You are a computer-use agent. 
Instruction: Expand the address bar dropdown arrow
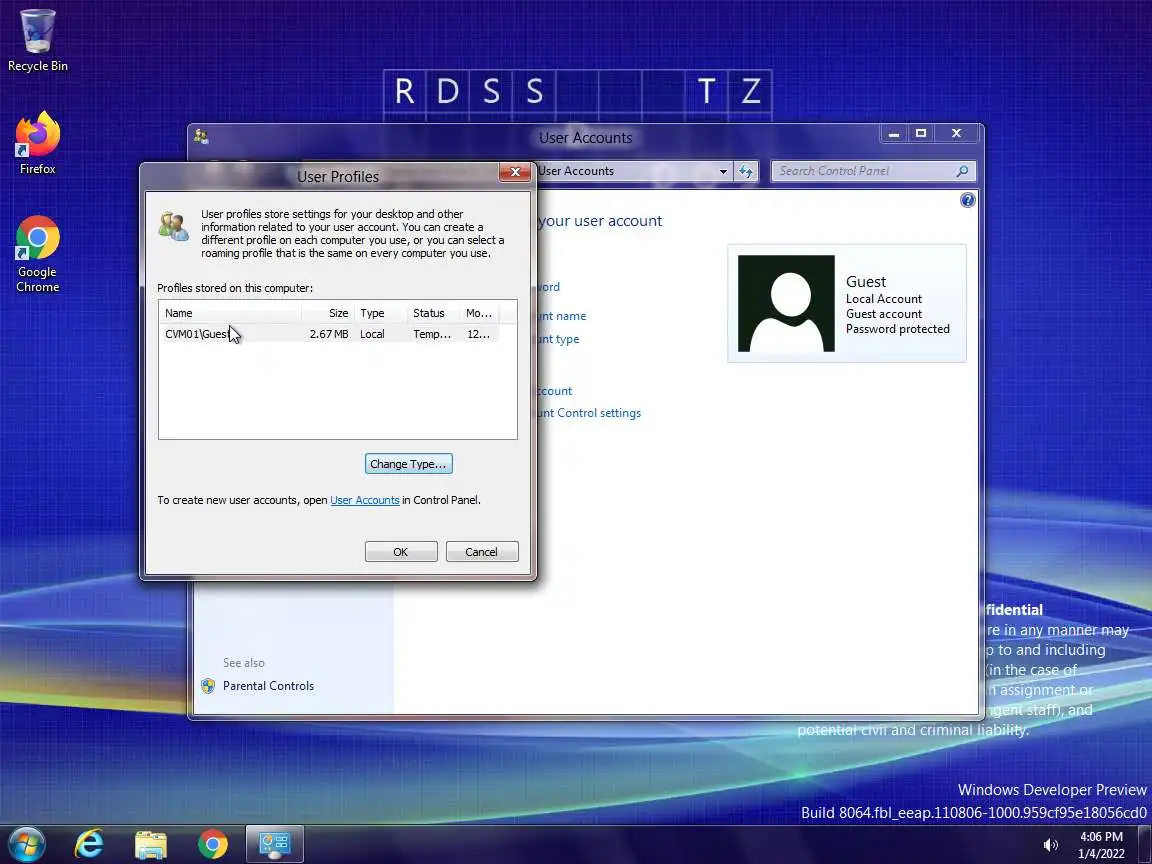(x=723, y=171)
